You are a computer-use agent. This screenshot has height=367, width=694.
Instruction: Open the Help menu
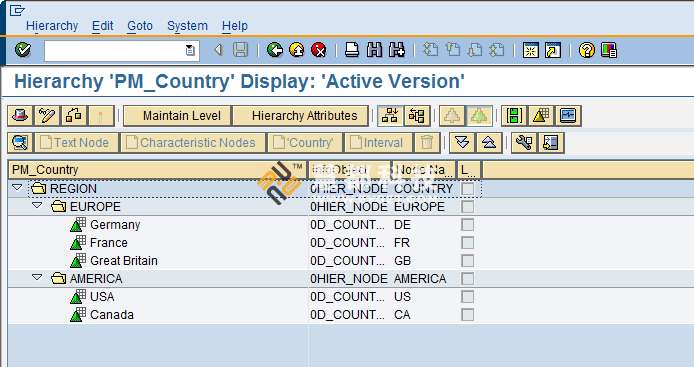pos(235,26)
